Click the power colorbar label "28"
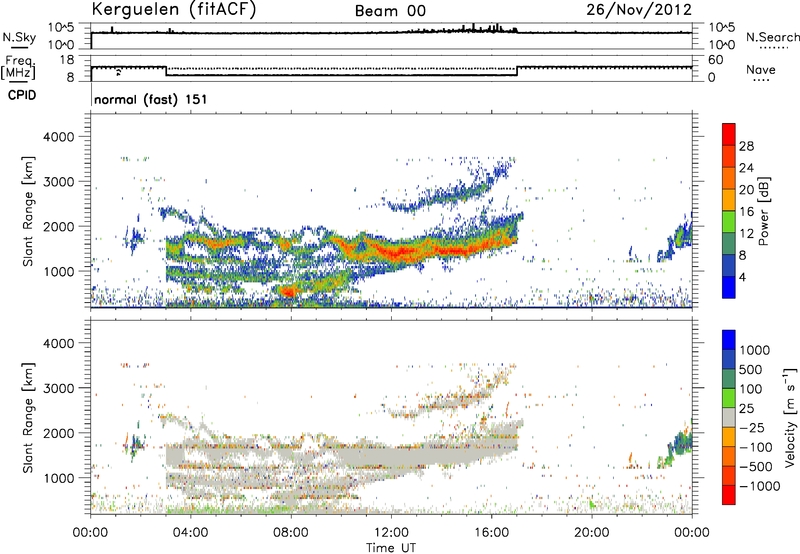The image size is (800, 554). (x=746, y=146)
